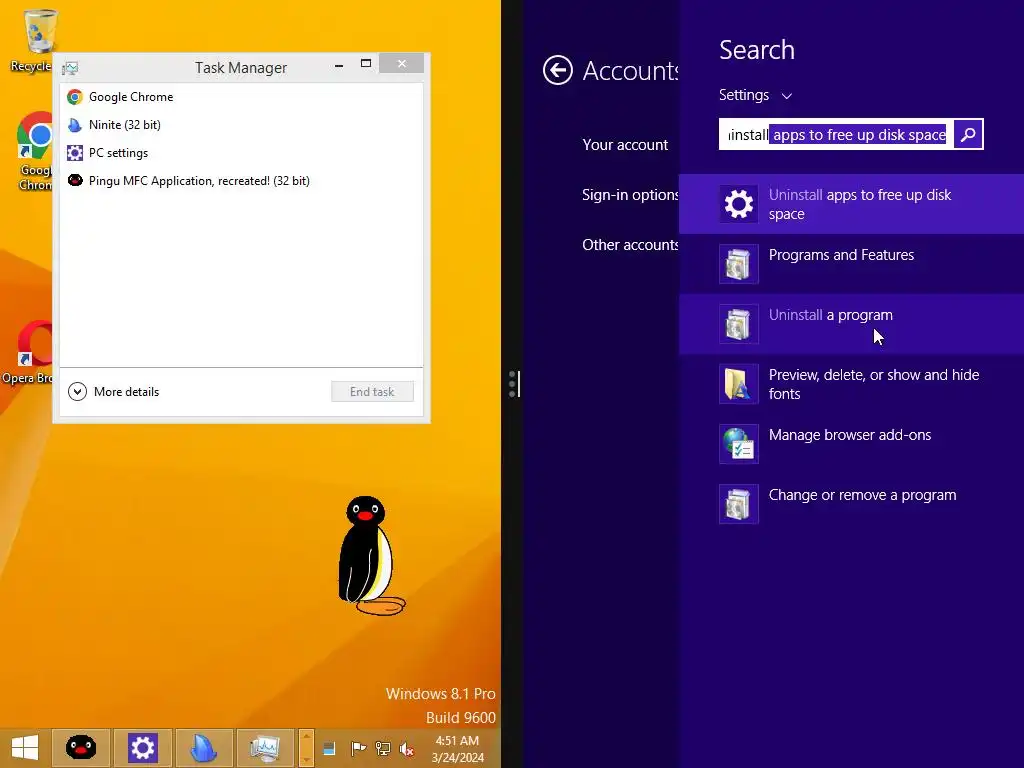Open Preview, delete, or show and hide fonts

851,384
